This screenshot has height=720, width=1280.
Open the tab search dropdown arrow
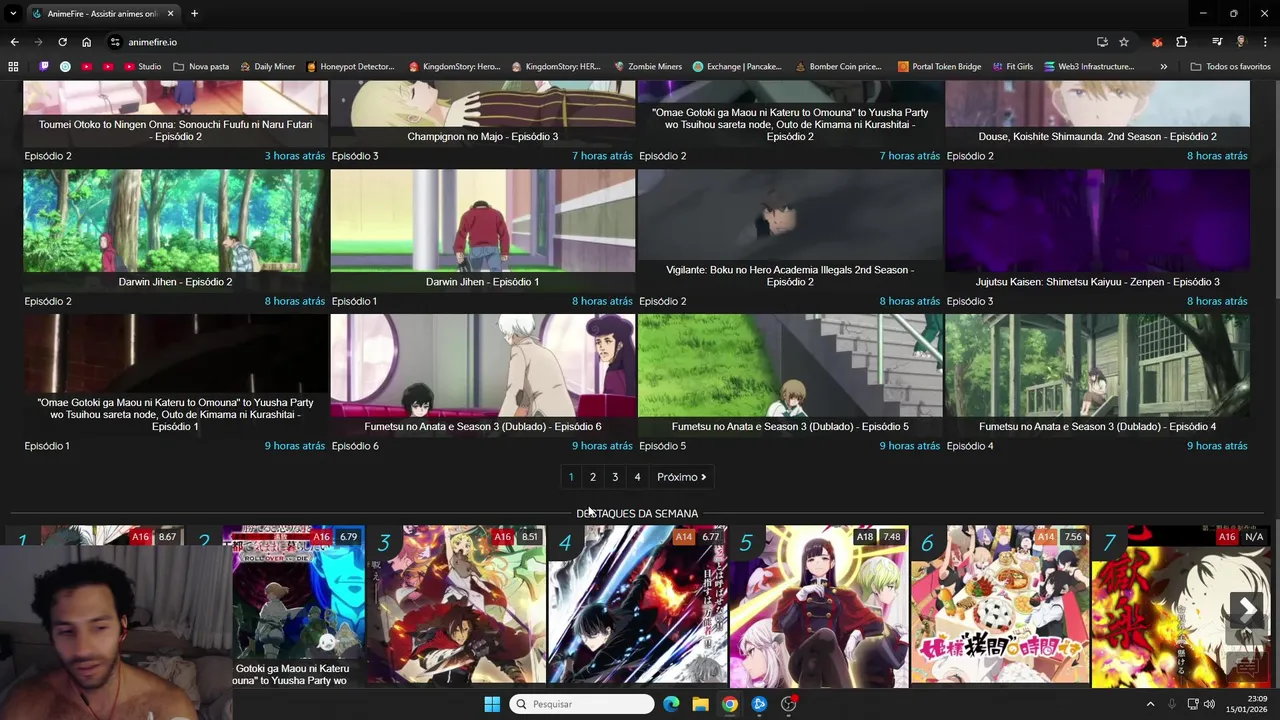pyautogui.click(x=13, y=14)
